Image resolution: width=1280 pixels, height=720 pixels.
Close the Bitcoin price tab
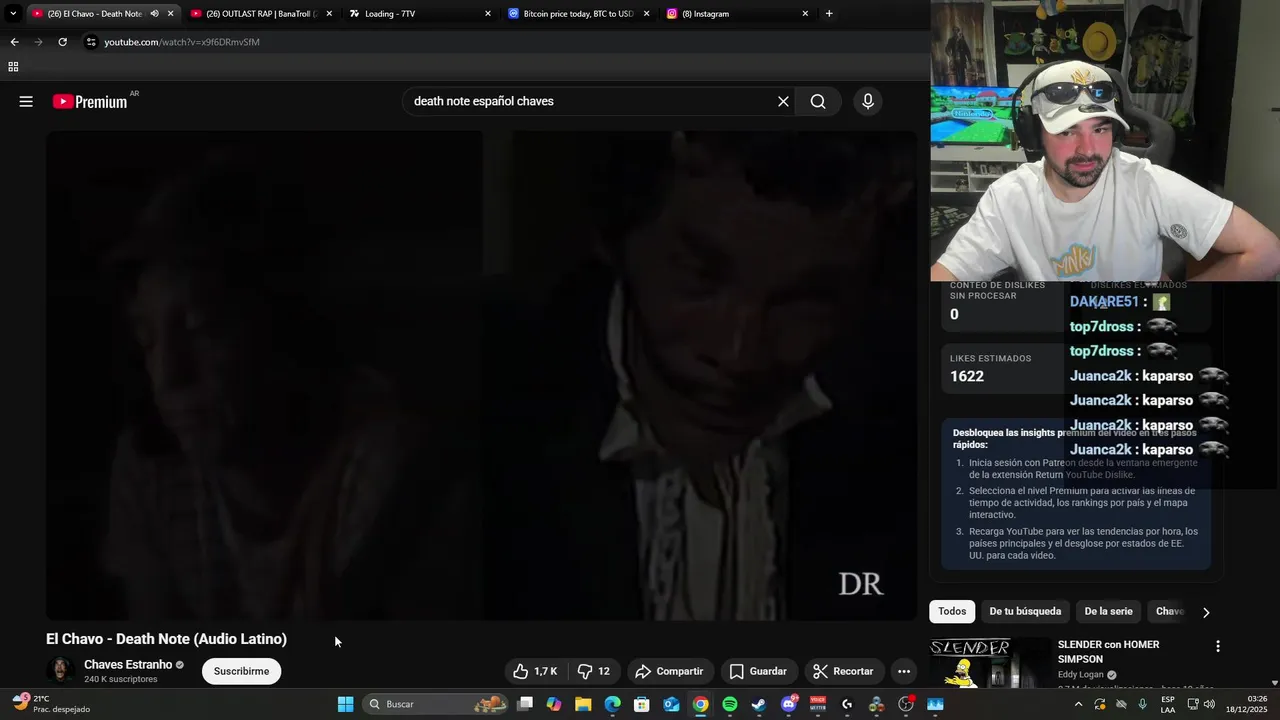(x=646, y=14)
